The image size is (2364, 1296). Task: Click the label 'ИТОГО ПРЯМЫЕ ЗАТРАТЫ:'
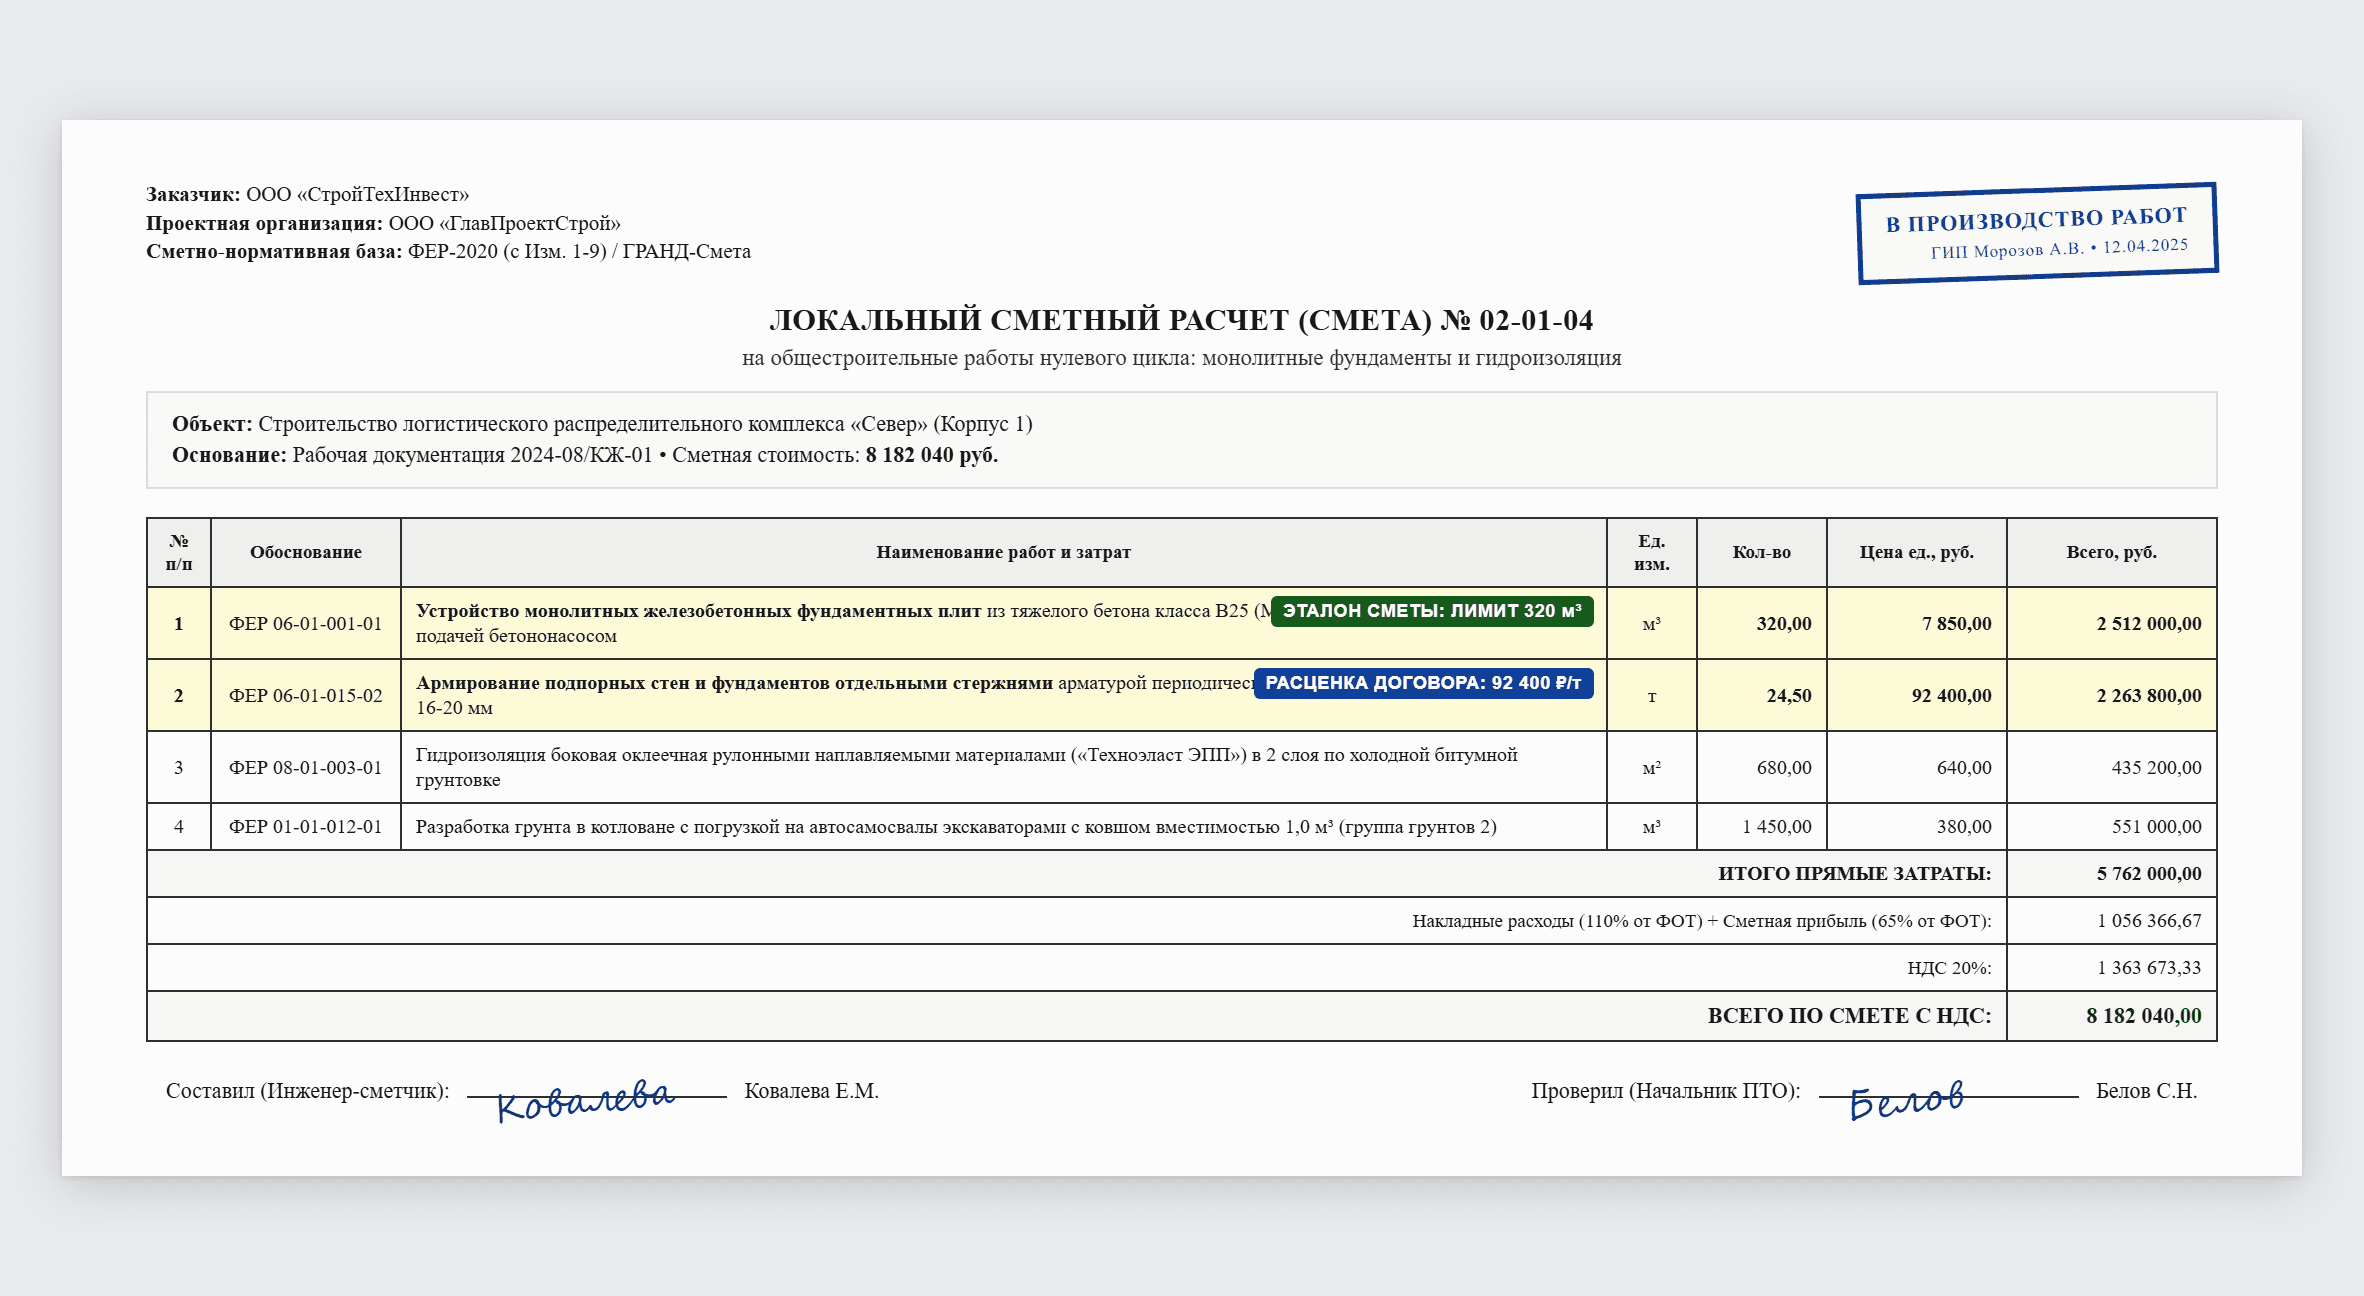[x=1854, y=873]
